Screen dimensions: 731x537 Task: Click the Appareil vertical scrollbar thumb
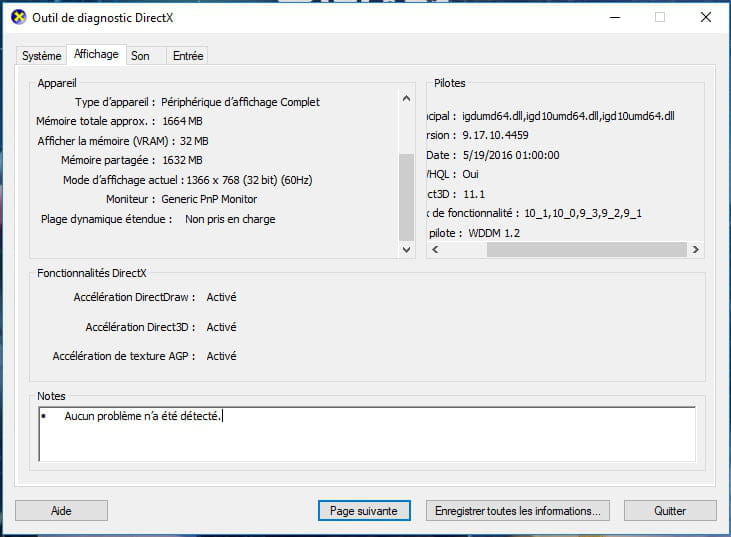407,198
